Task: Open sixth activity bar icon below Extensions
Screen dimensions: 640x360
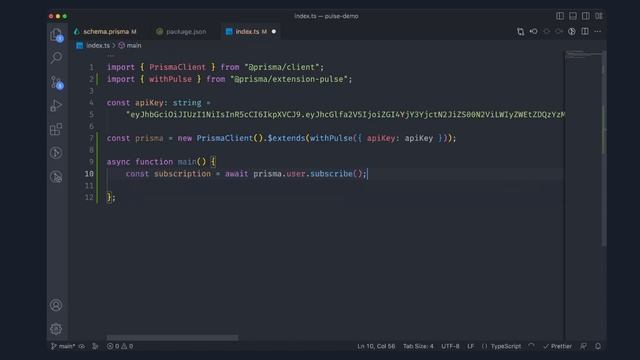Action: (x=56, y=153)
